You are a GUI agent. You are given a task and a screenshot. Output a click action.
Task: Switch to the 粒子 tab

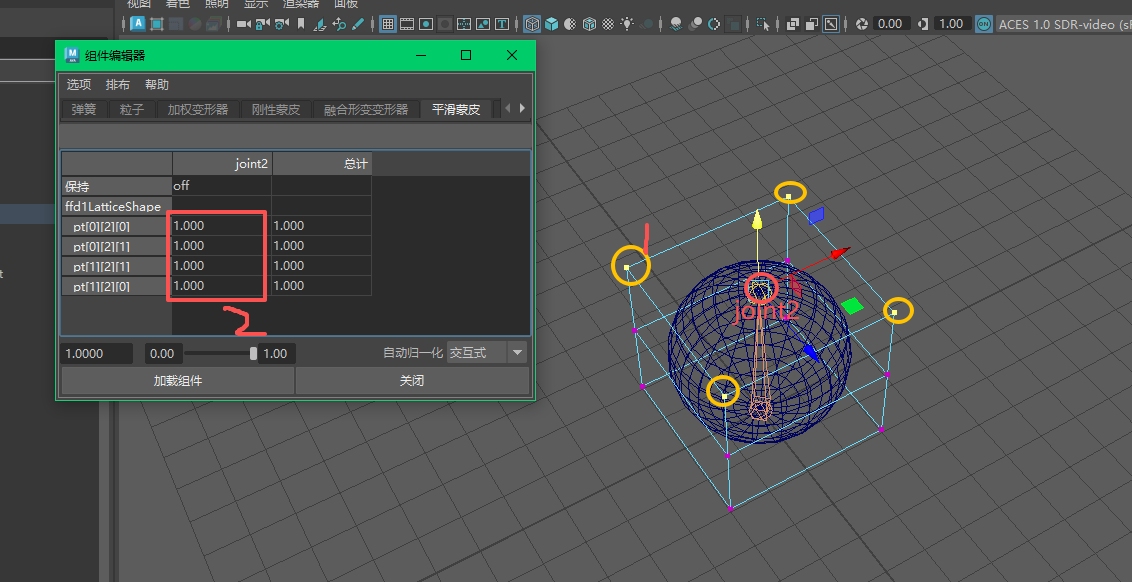pos(132,110)
